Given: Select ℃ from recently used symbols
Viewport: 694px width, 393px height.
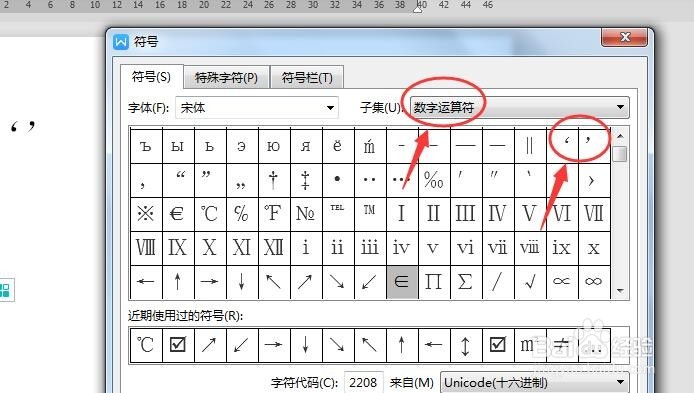Looking at the screenshot, I should [145, 345].
